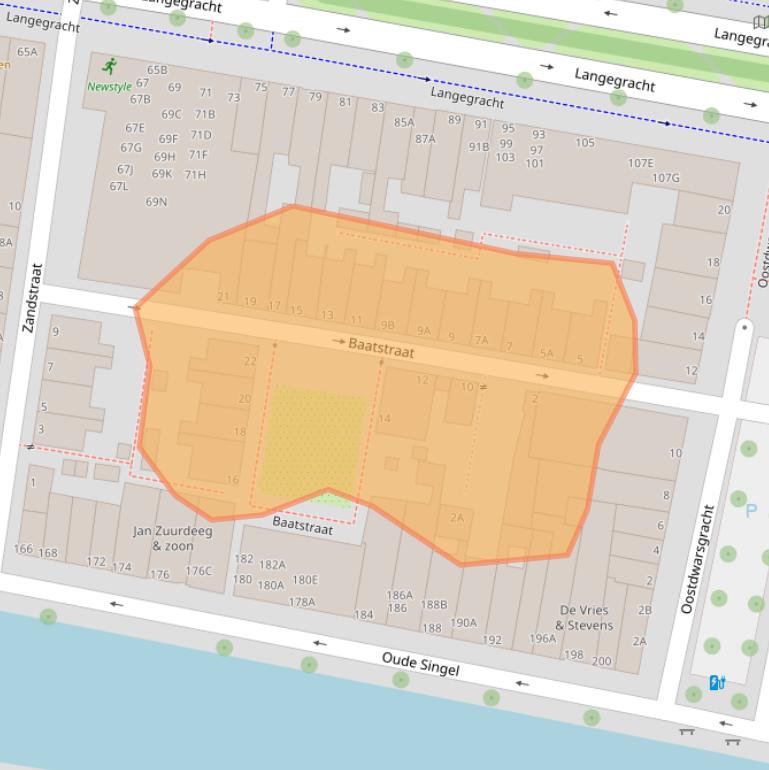Click house number 9B on Baatstraat
The image size is (769, 770).
387,326
